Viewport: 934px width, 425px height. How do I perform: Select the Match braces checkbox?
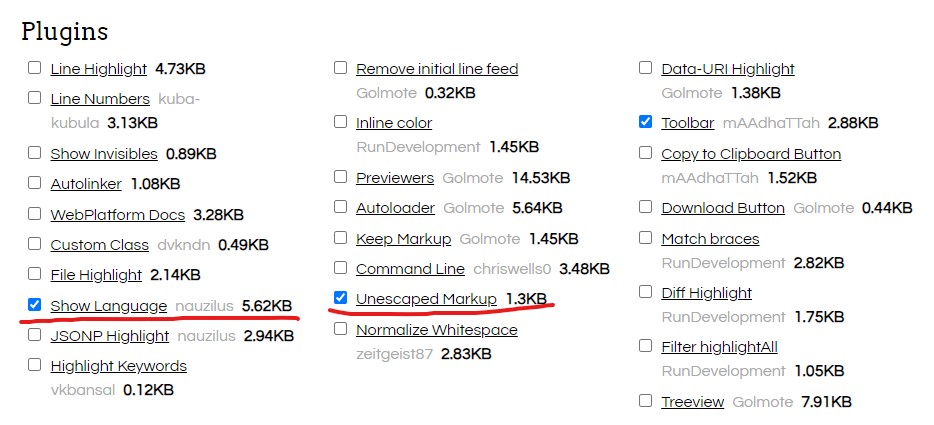(645, 237)
